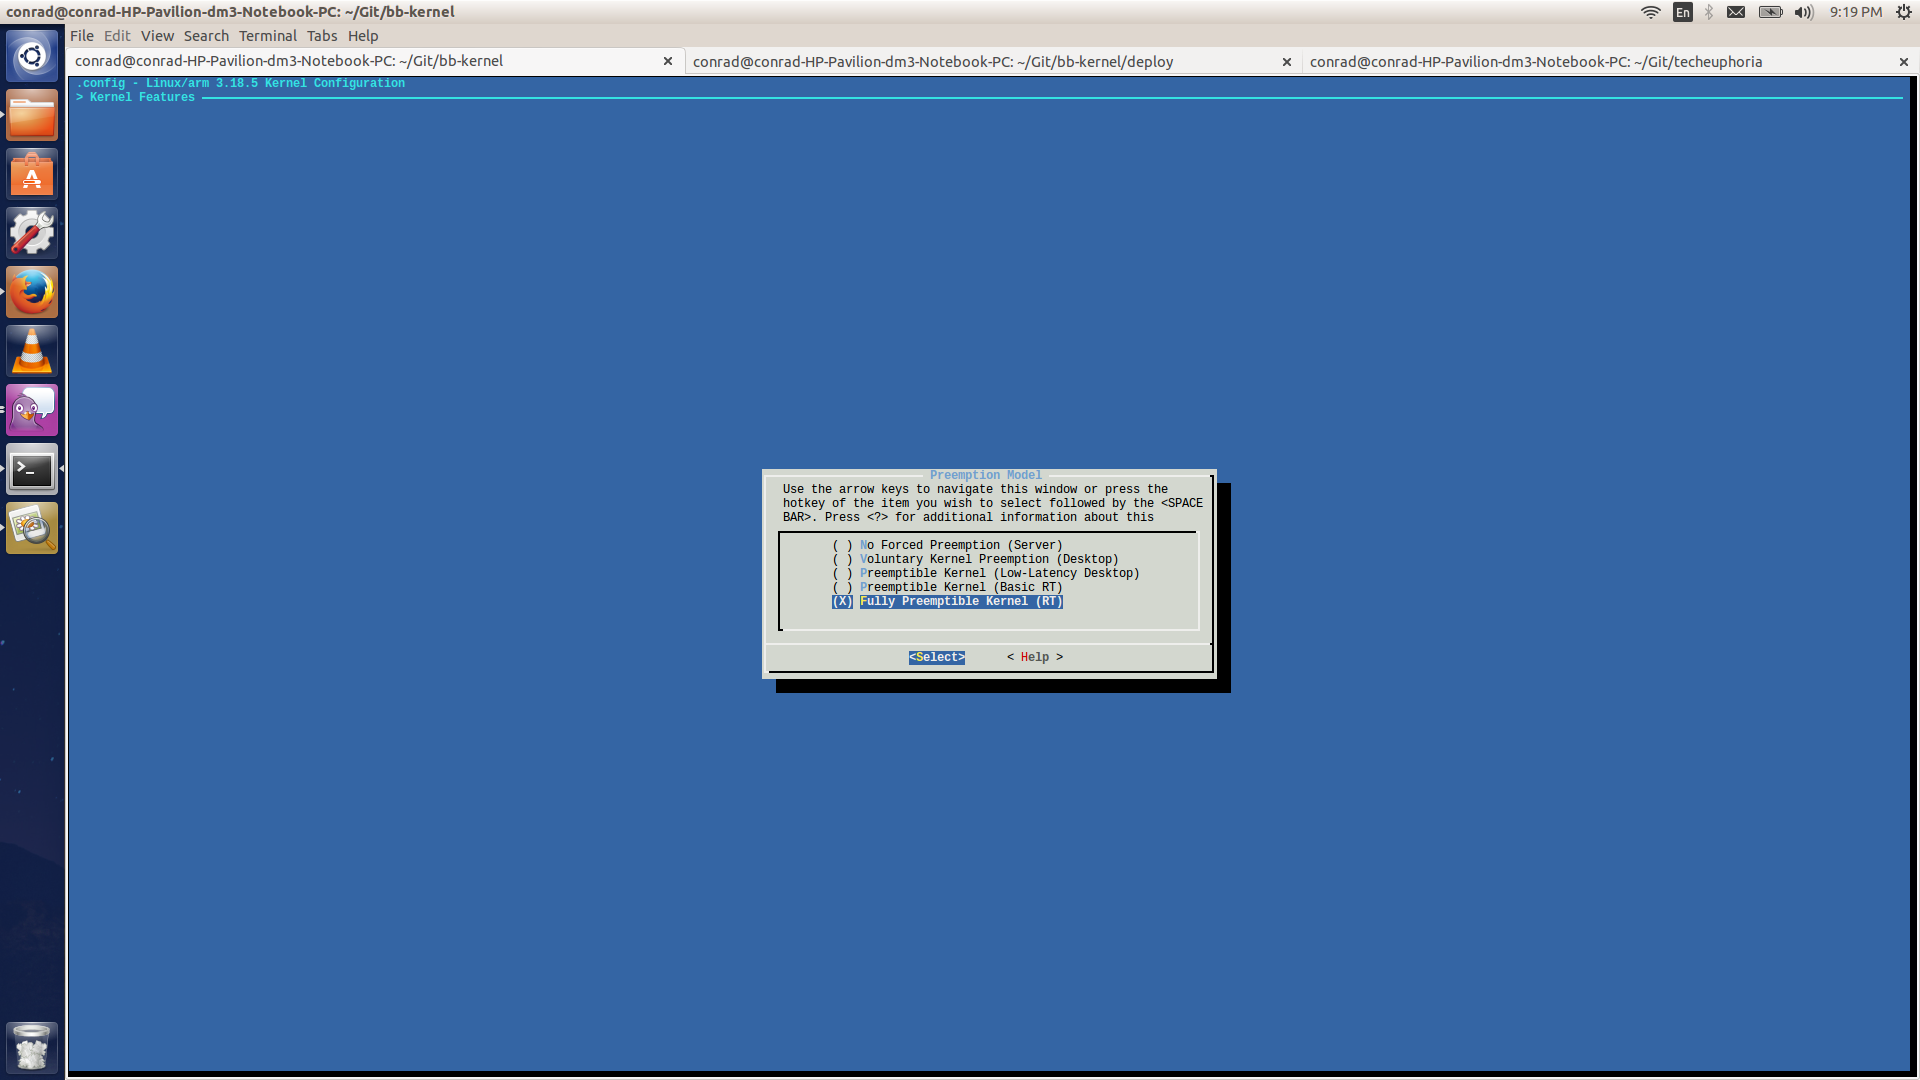The image size is (1920, 1080).
Task: Select Preemptible Kernel (Low-Latency Desktop)
Action: (x=985, y=573)
